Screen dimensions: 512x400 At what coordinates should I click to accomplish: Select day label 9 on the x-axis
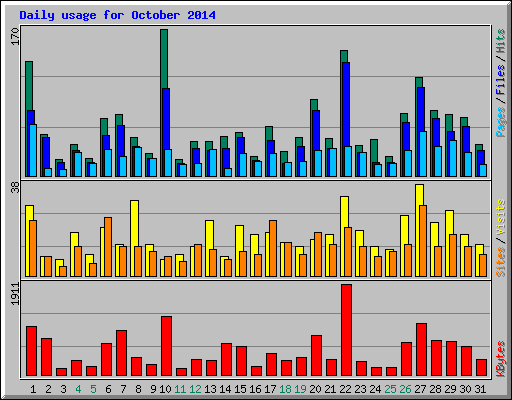tap(153, 389)
